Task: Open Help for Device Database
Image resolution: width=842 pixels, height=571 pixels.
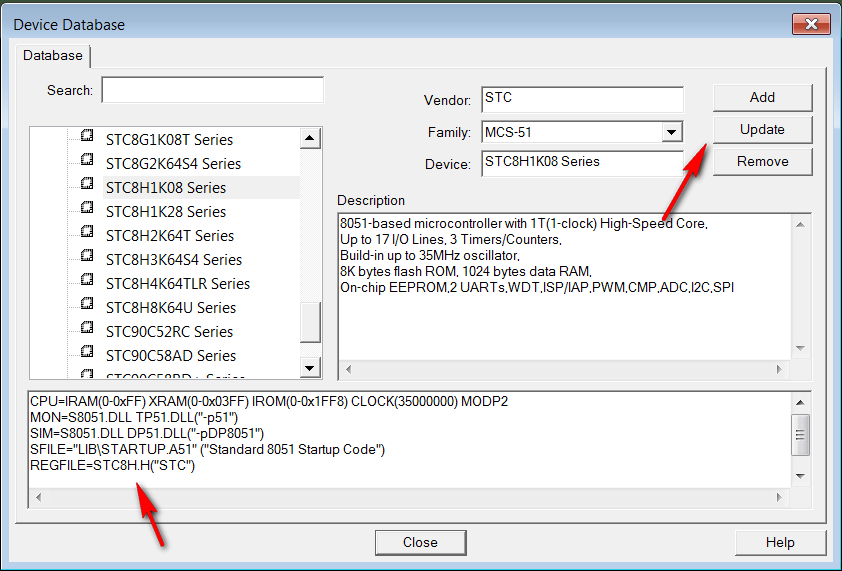Action: pyautogui.click(x=780, y=543)
